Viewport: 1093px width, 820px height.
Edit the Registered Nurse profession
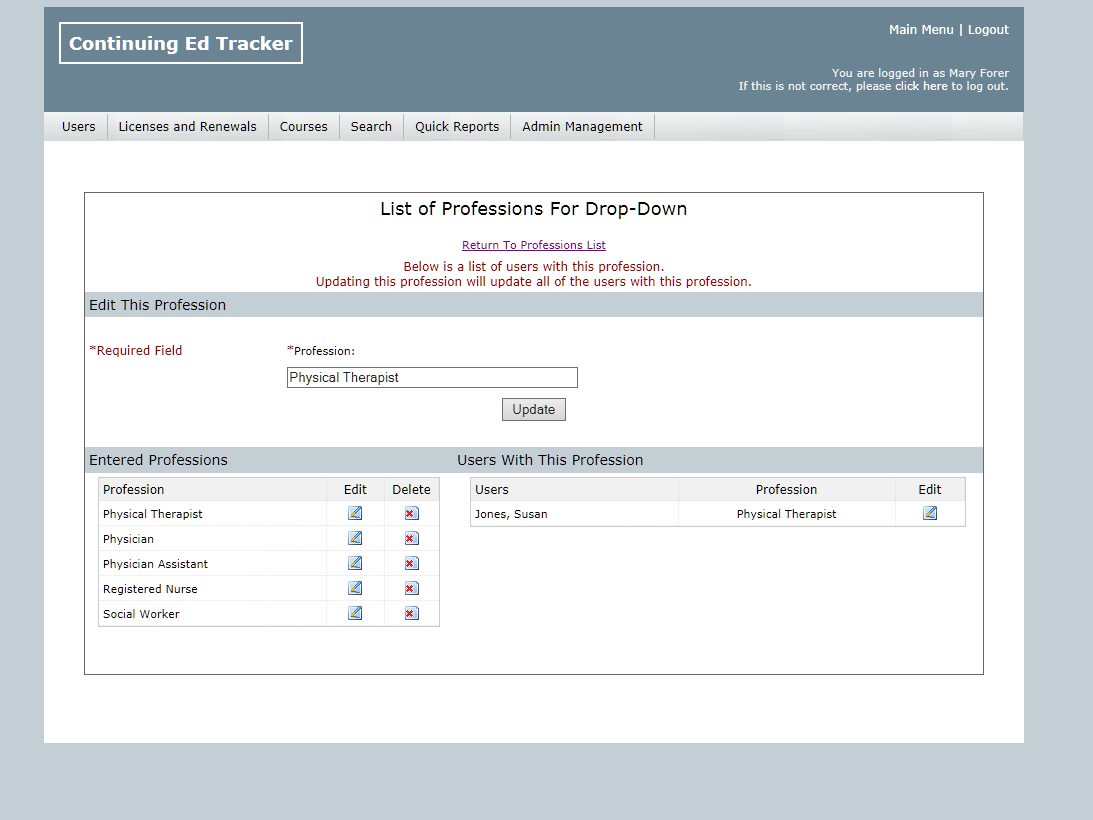(355, 588)
